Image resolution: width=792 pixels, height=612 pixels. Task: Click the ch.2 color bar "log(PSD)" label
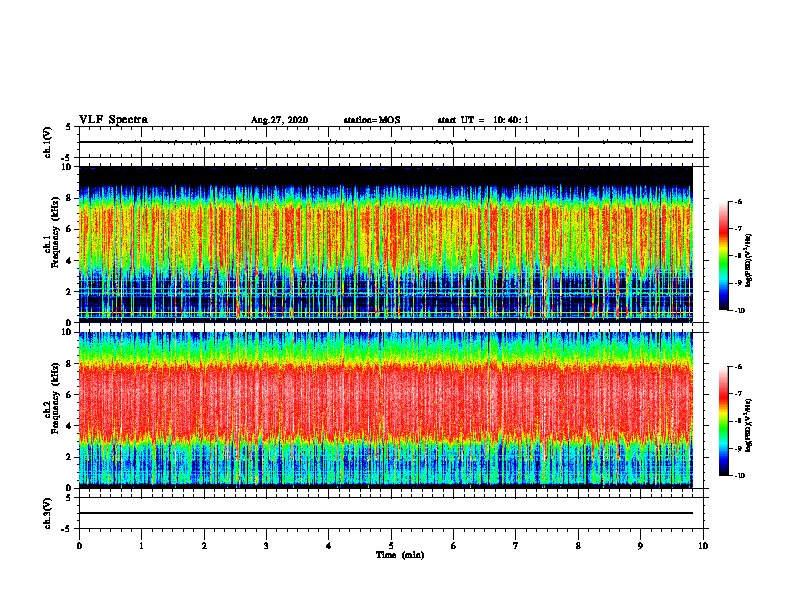pyautogui.click(x=749, y=425)
